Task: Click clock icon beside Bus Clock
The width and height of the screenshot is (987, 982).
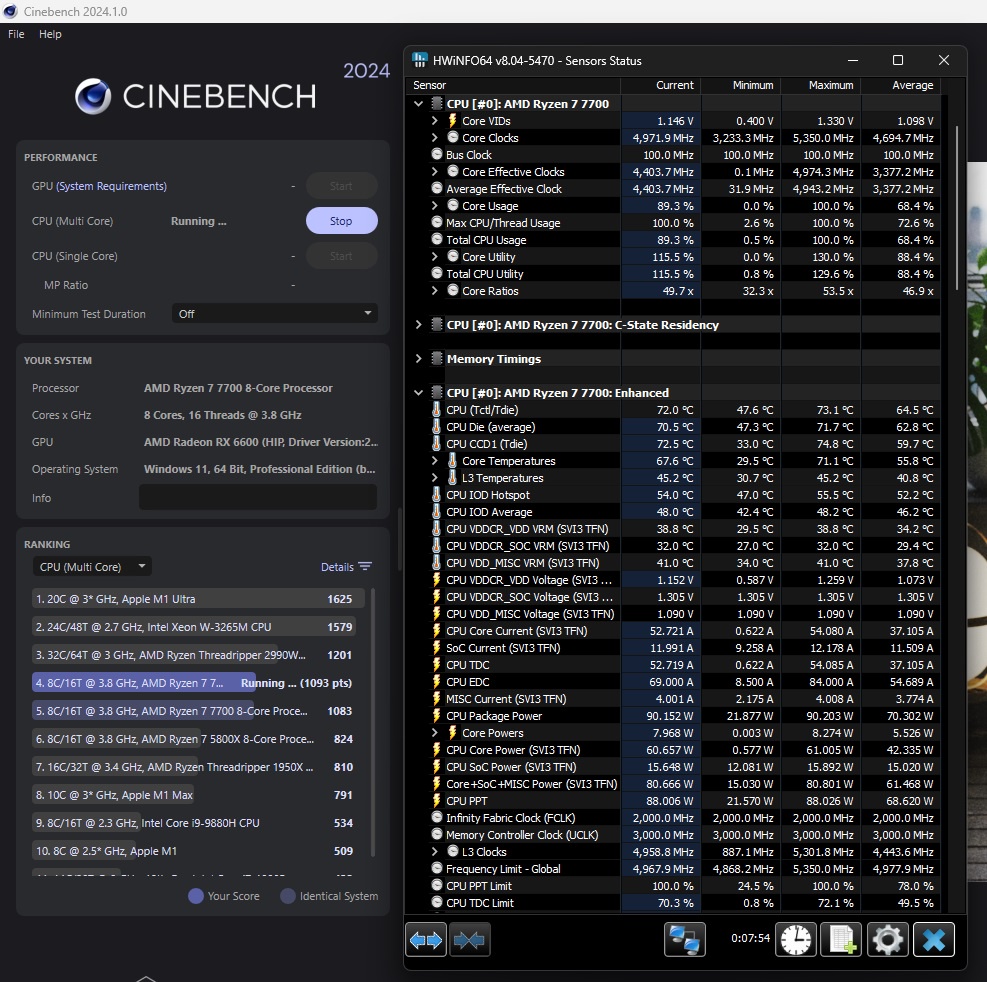Action: coord(437,154)
